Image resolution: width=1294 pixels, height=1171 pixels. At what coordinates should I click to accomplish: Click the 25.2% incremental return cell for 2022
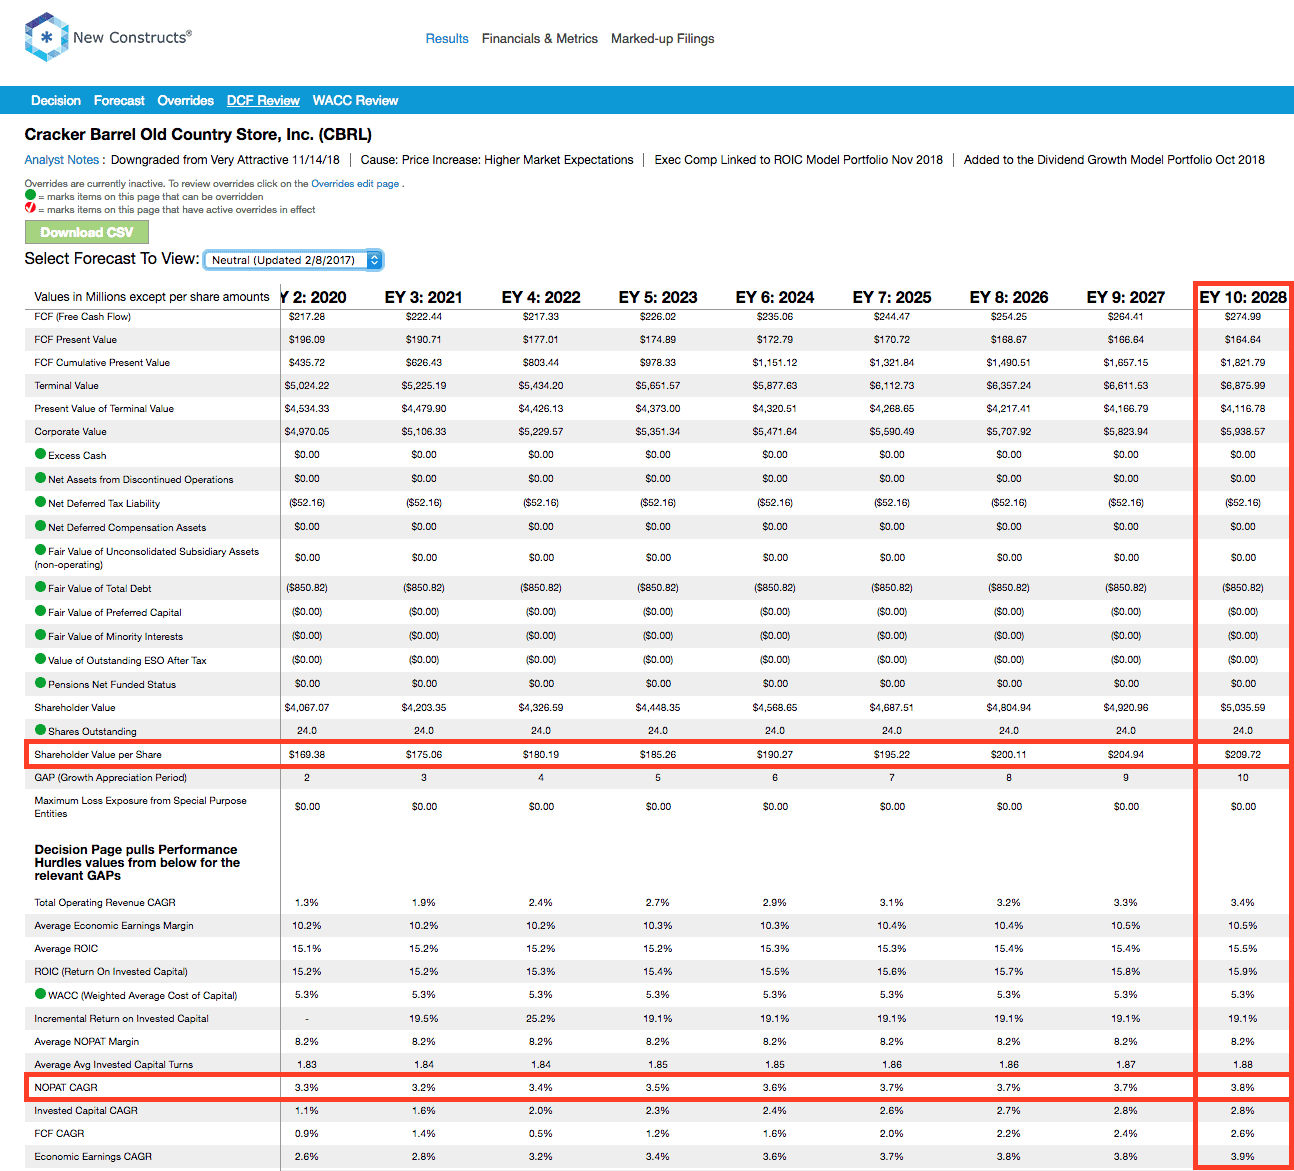tap(541, 1019)
